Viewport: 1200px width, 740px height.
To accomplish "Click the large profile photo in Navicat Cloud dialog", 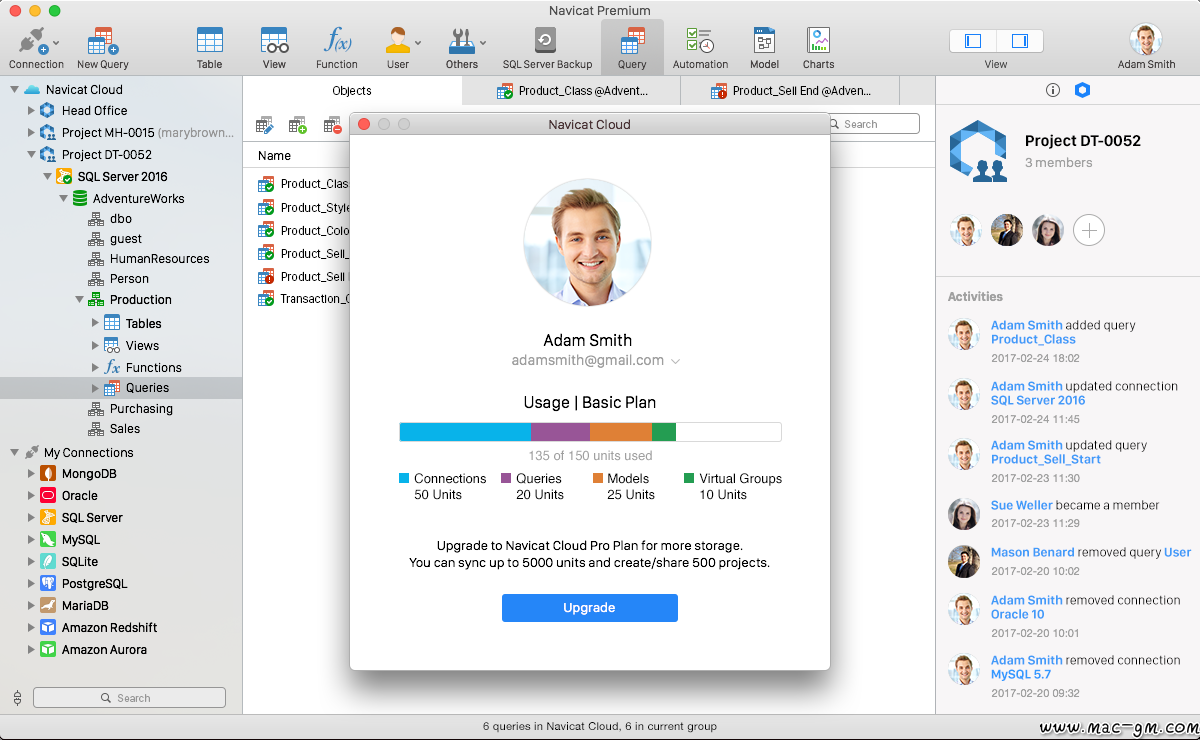I will (588, 243).
